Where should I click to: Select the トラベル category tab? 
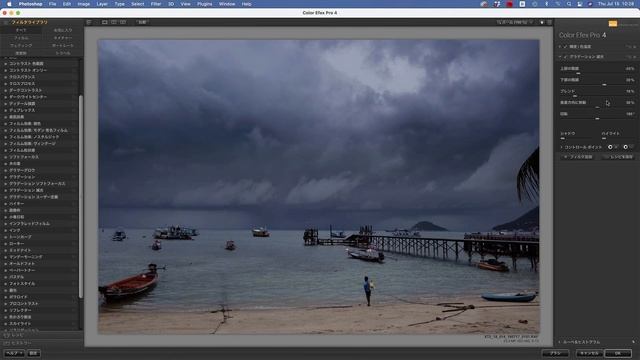pos(62,53)
